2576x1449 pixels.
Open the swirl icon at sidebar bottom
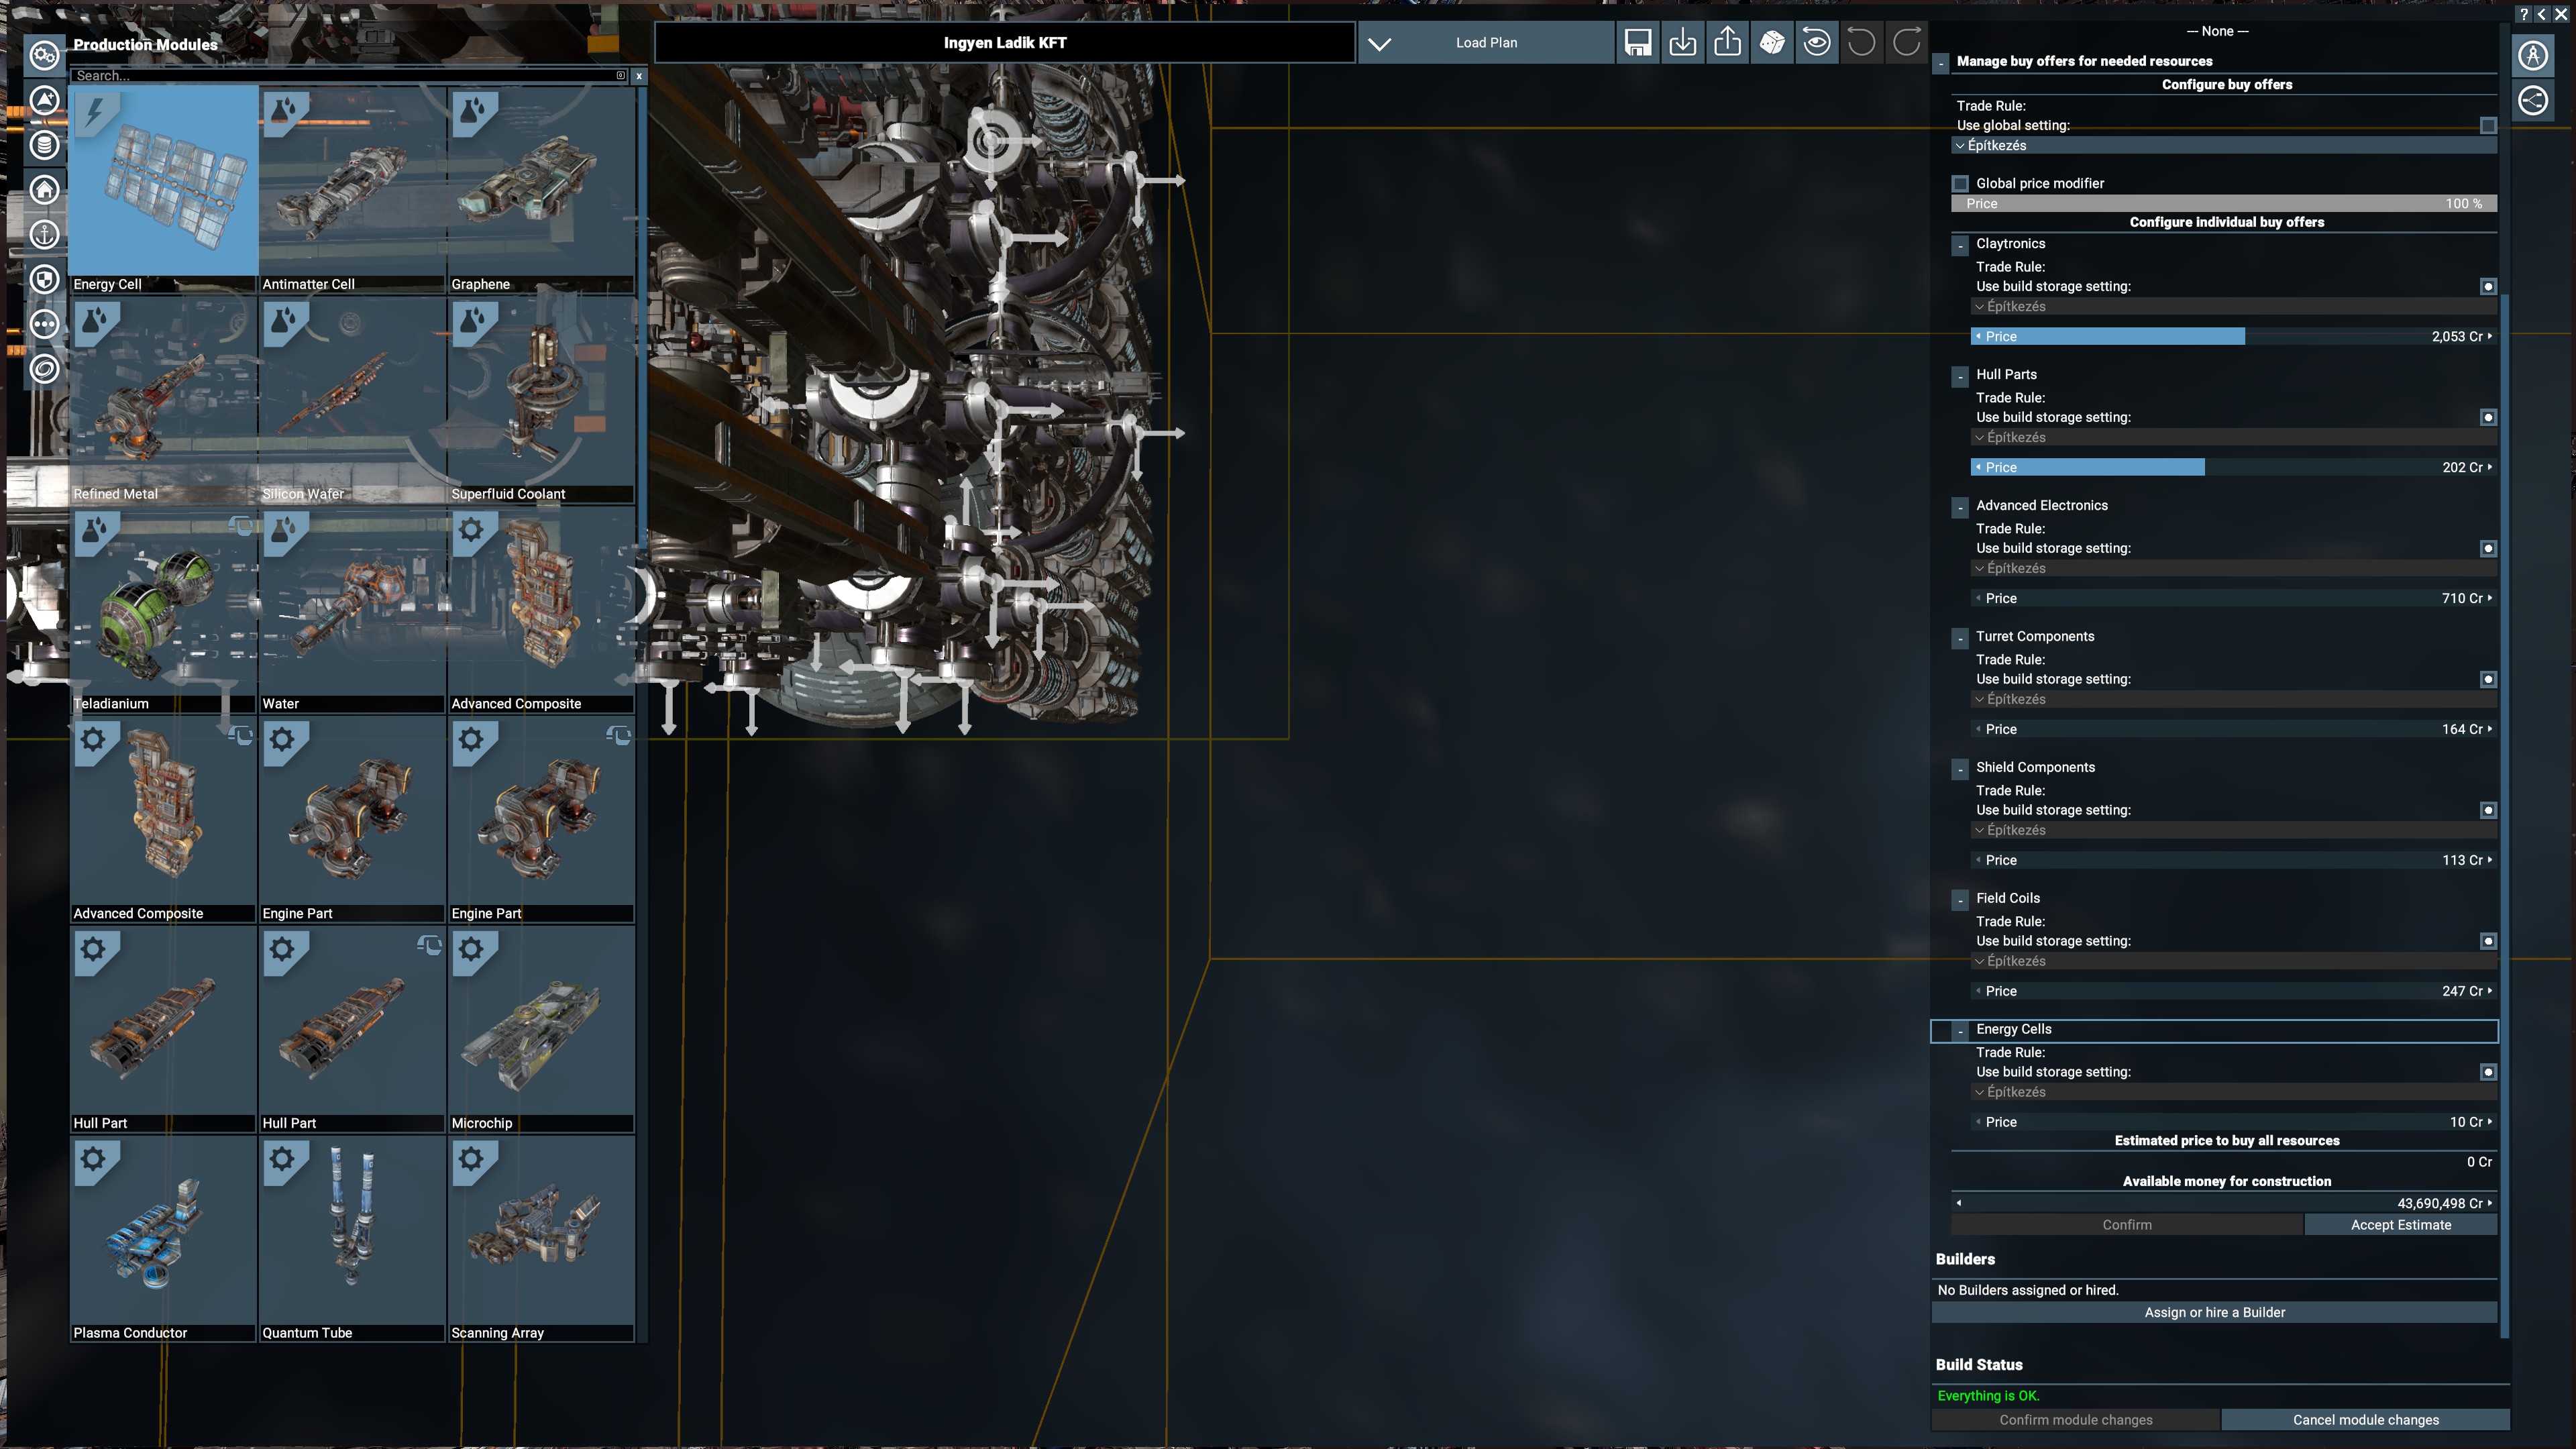tap(44, 369)
